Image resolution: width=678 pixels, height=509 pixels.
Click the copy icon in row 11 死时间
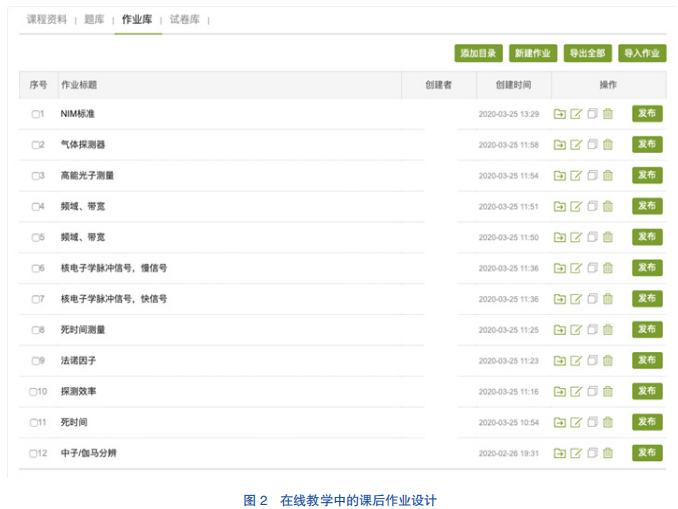592,422
